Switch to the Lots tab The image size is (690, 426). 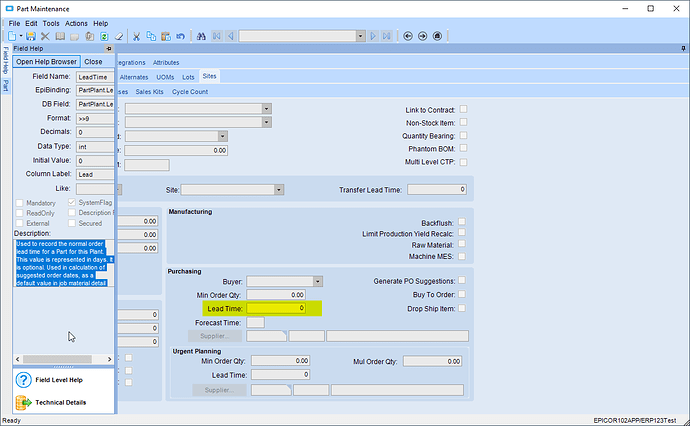pos(188,77)
